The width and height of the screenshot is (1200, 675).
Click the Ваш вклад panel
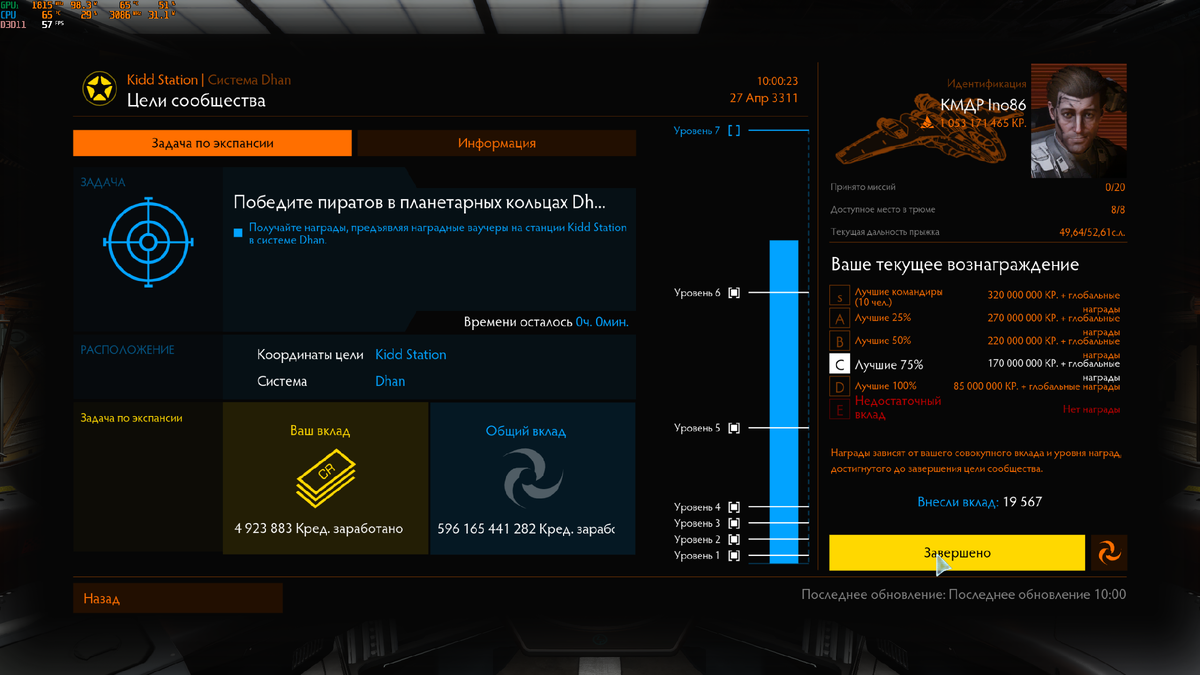(x=325, y=478)
